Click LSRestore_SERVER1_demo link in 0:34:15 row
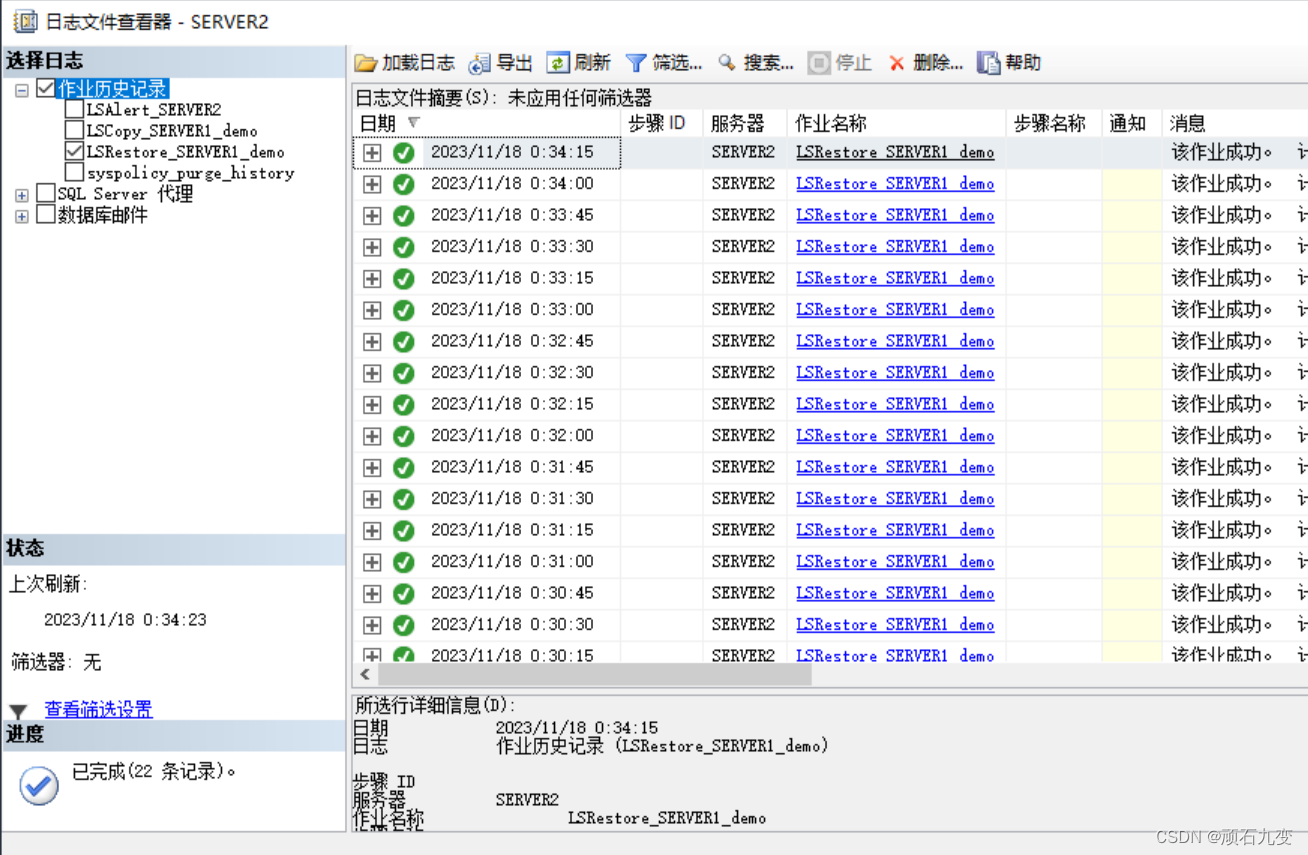 click(895, 153)
